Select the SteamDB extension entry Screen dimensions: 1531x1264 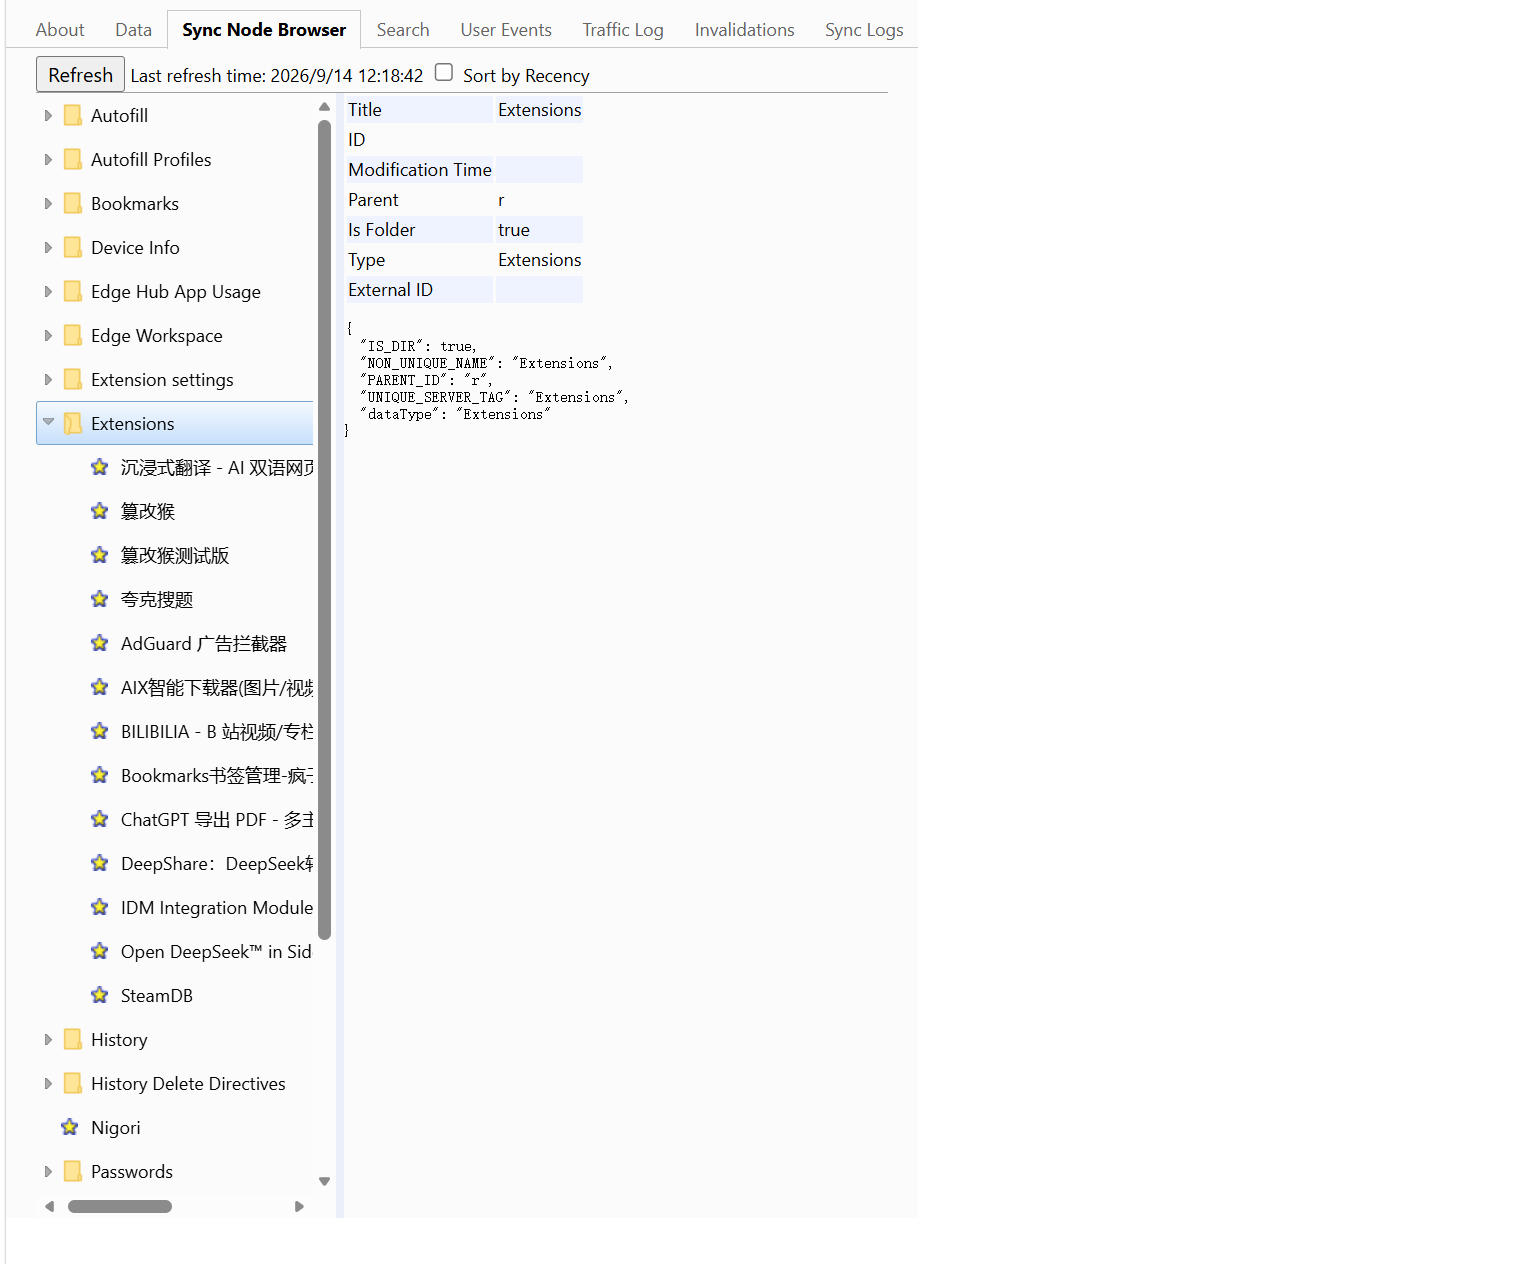pos(157,995)
